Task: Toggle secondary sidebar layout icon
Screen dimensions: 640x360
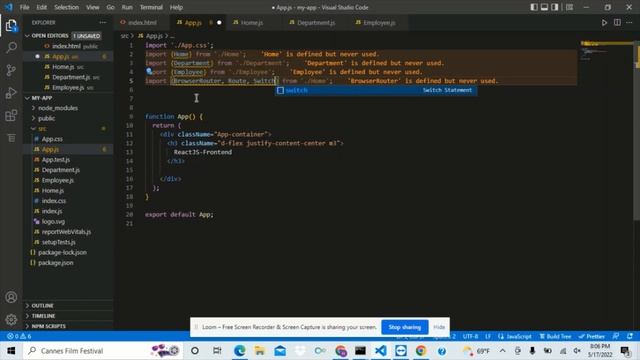Action: pos(555,7)
